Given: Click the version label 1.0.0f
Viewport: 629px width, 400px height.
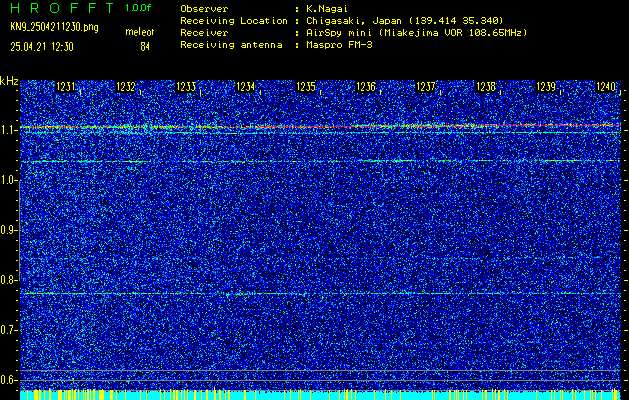Looking at the screenshot, I should point(138,8).
